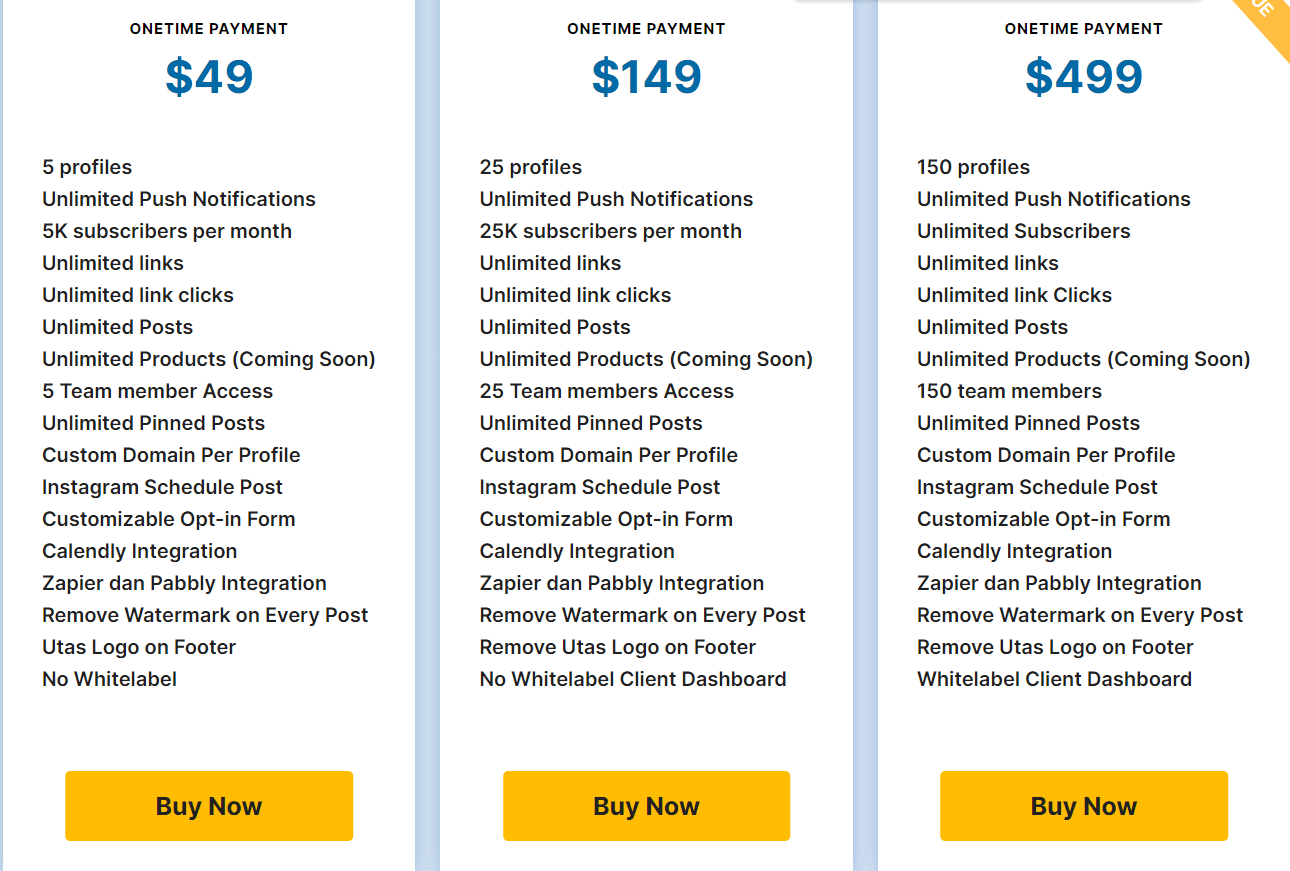Screen dimensions: 1290x871
Task: Click Buy Now for the $499 plan
Action: tap(1083, 805)
